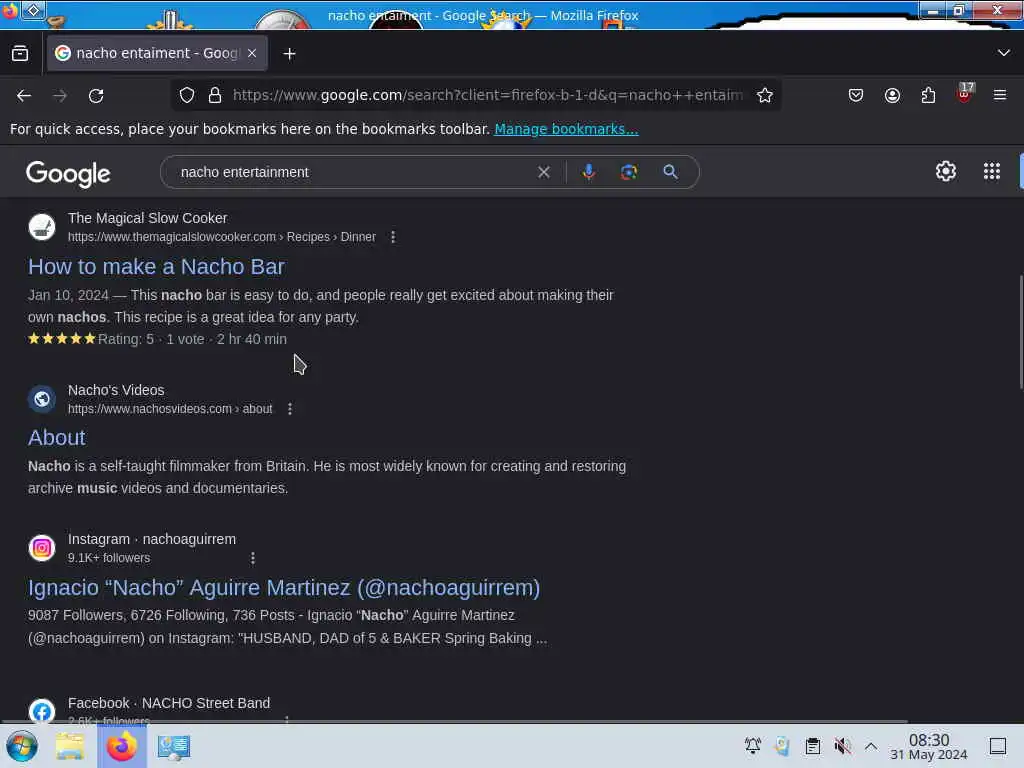Open the system settings taskbar icon
Viewport: 1024px width, 768px height.
[173, 747]
